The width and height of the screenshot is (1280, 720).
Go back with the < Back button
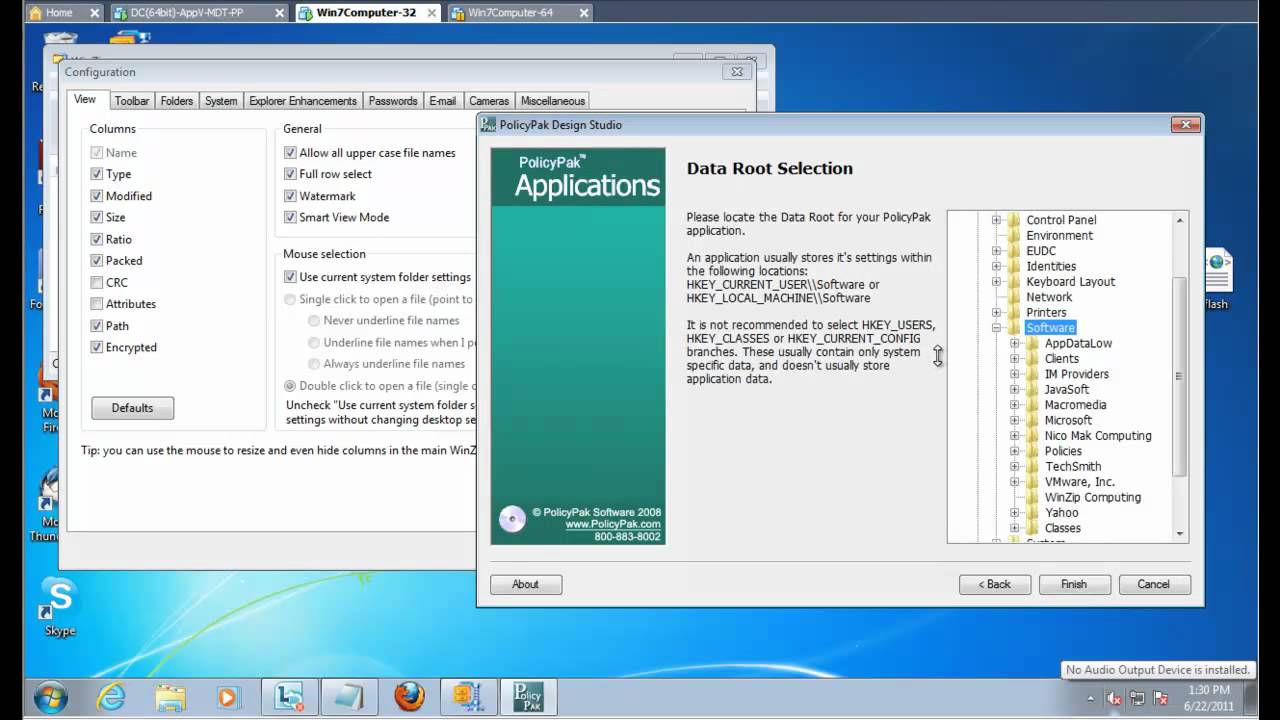coord(994,585)
